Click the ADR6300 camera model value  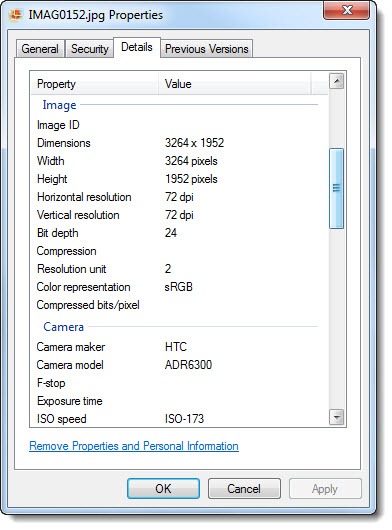click(x=188, y=365)
